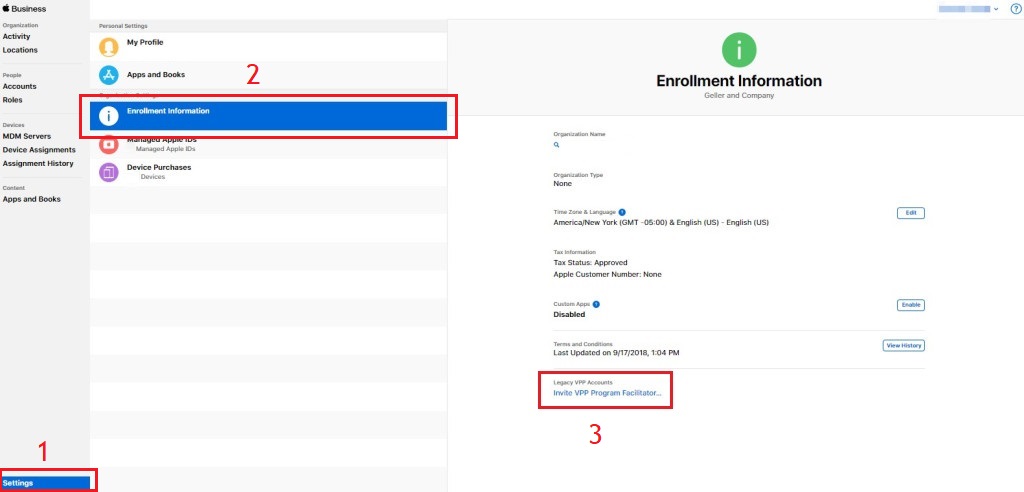Select Device Purchases row

coord(268,172)
